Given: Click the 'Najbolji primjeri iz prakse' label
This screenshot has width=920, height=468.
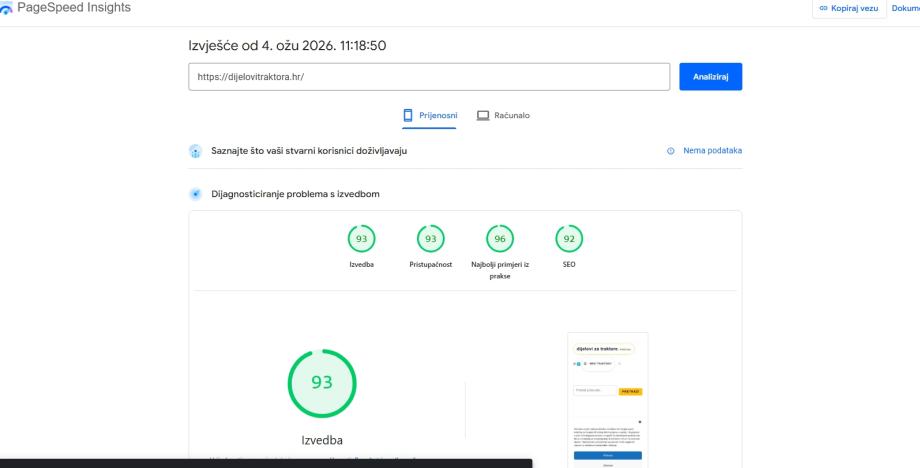Looking at the screenshot, I should [x=500, y=270].
